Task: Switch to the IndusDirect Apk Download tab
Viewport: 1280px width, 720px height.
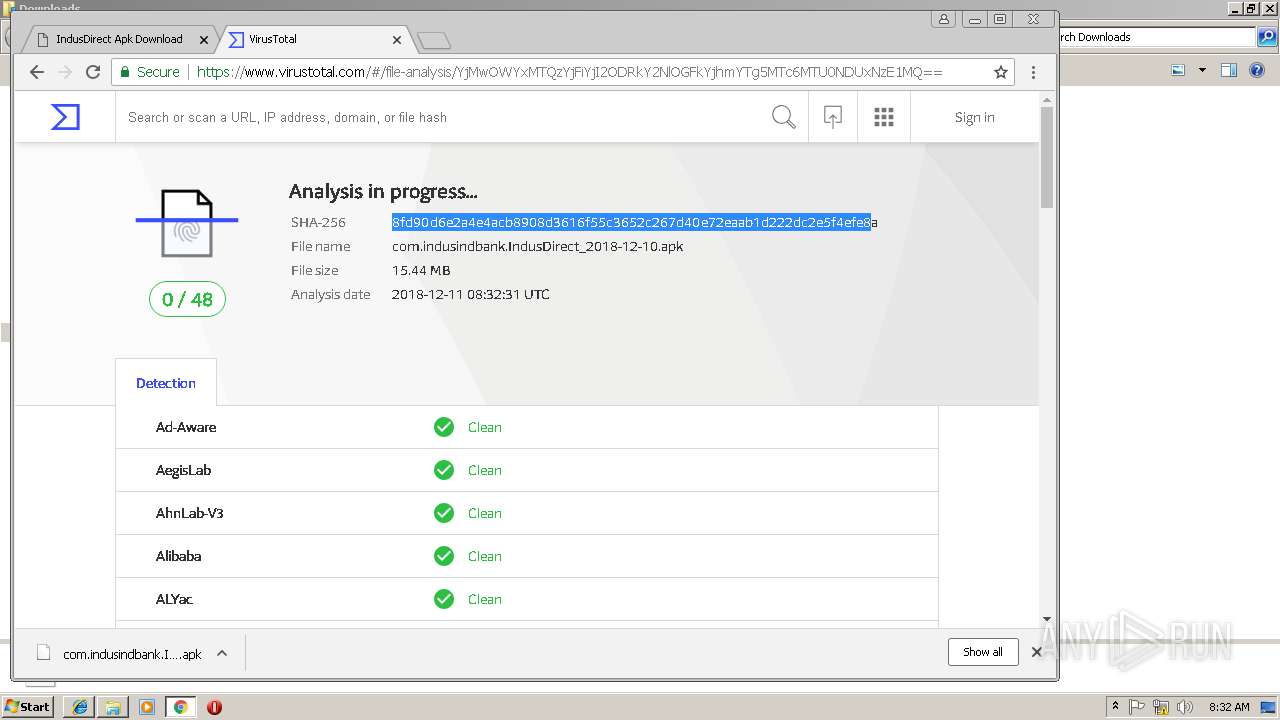Action: 119,39
